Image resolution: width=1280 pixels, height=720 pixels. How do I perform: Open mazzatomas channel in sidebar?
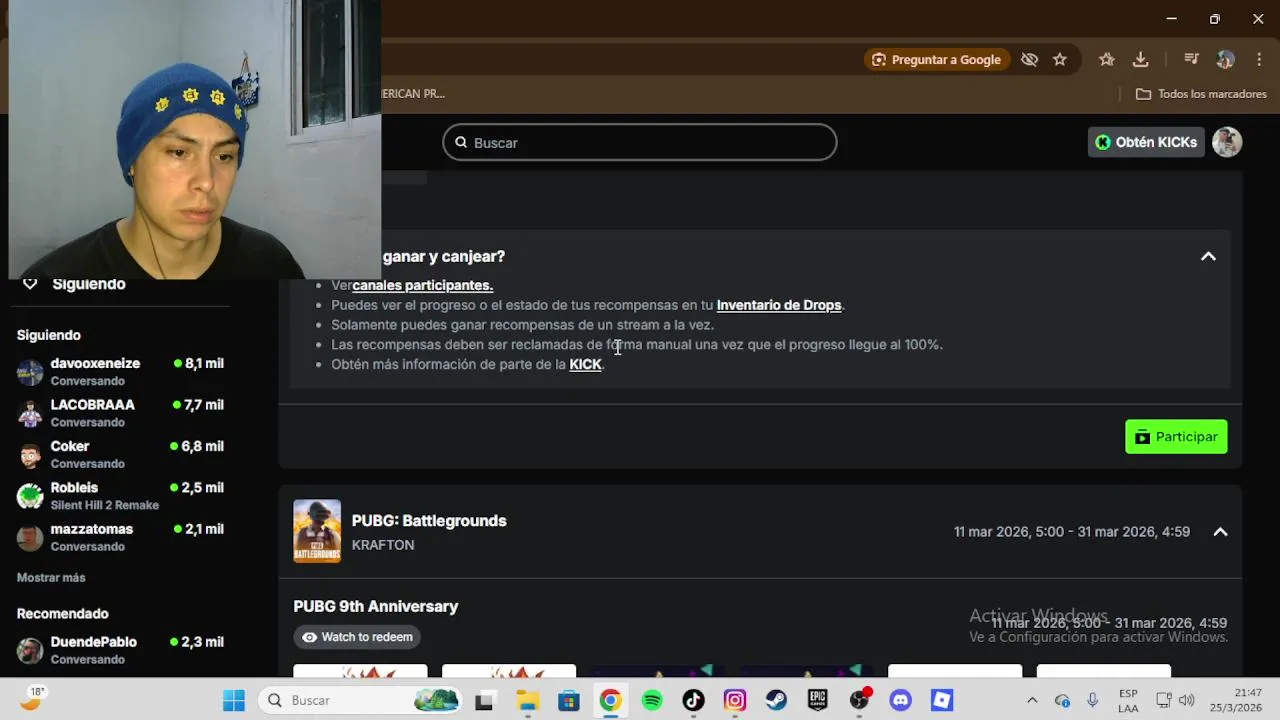(x=120, y=537)
